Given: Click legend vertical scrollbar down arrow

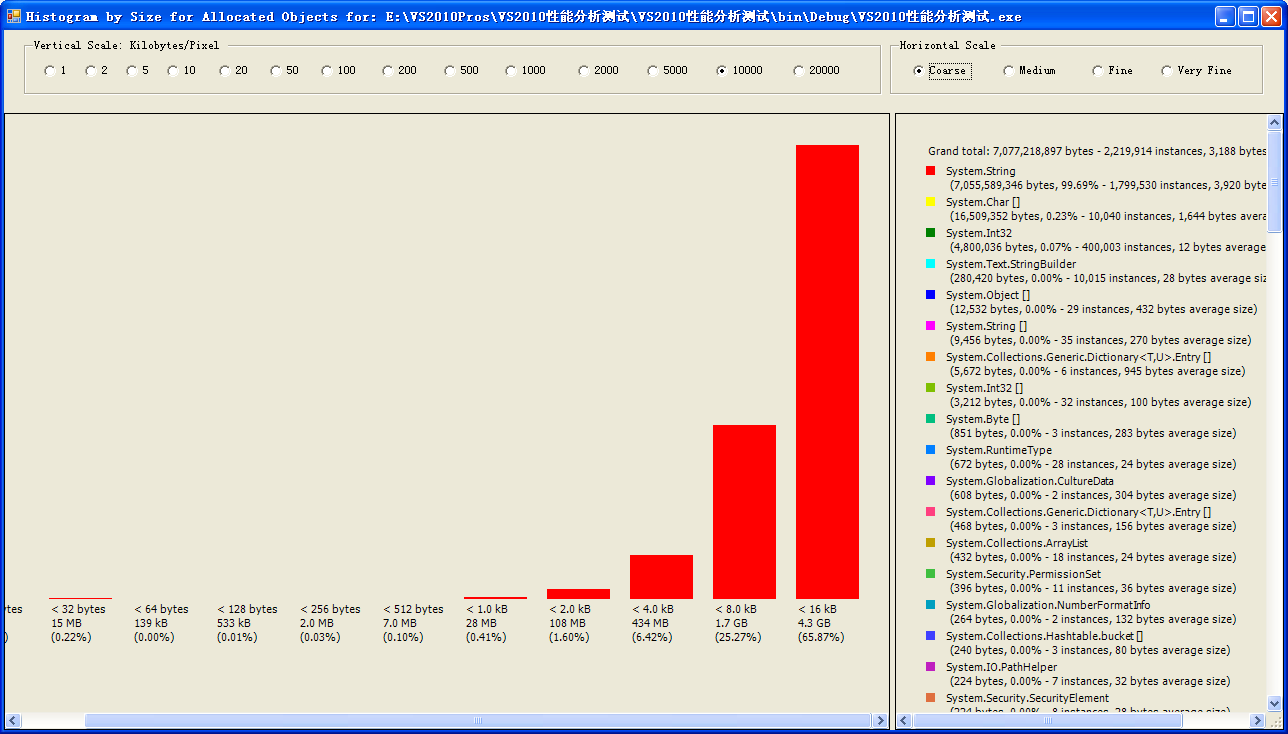Looking at the screenshot, I should (1274, 703).
